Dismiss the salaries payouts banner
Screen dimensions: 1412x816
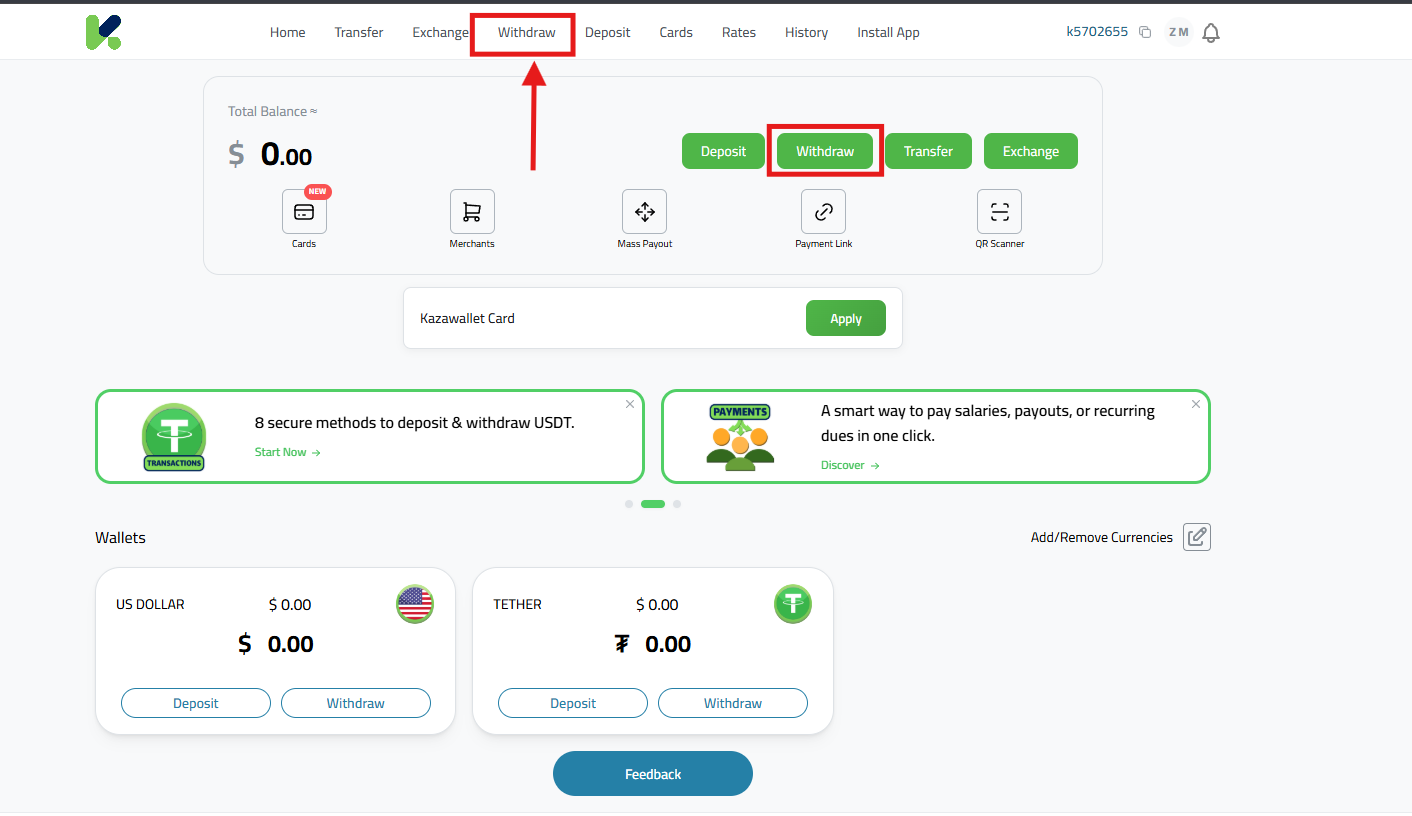point(1196,404)
